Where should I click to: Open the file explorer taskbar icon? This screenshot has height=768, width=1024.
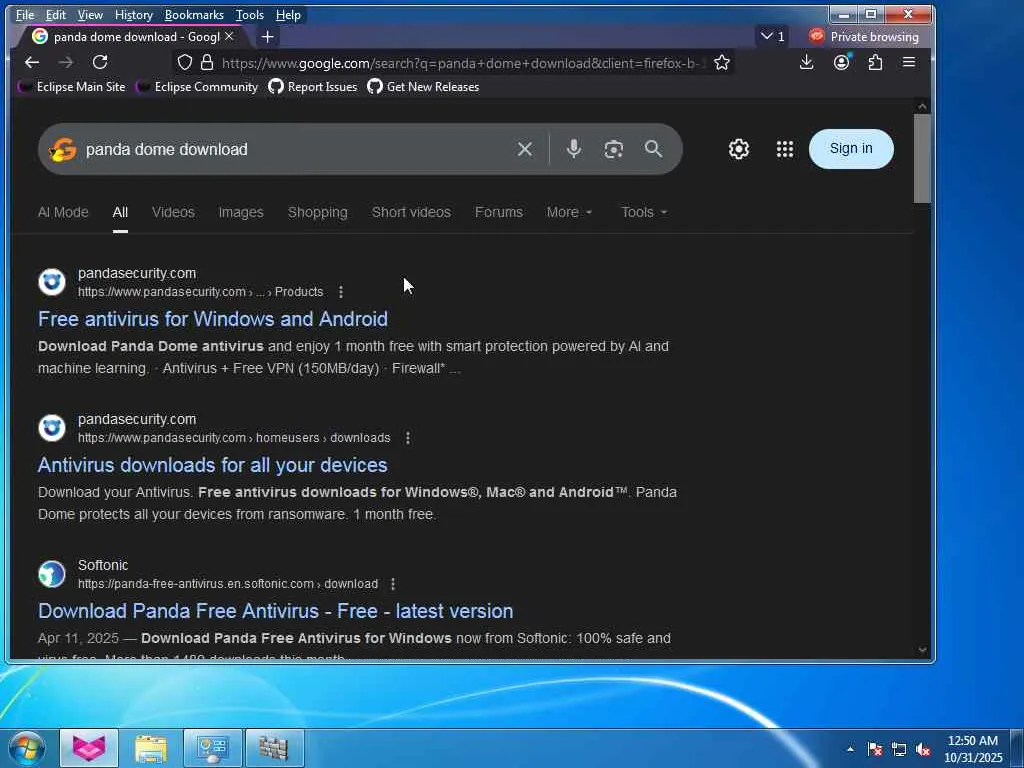pyautogui.click(x=151, y=748)
